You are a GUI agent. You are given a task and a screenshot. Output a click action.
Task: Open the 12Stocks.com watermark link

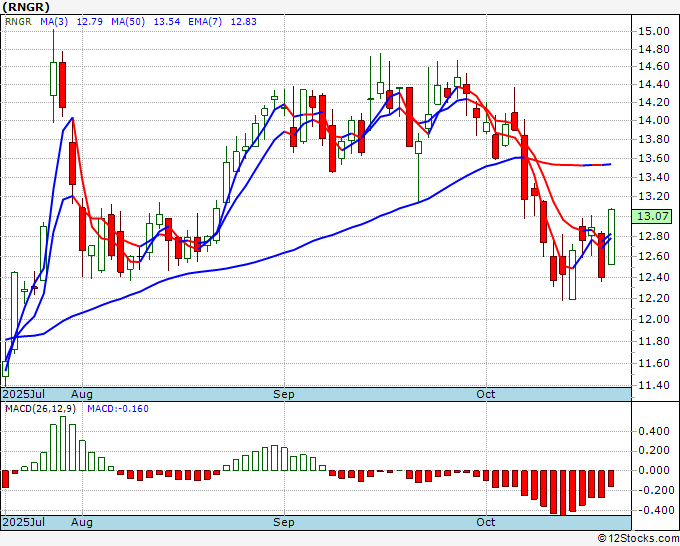coord(636,538)
